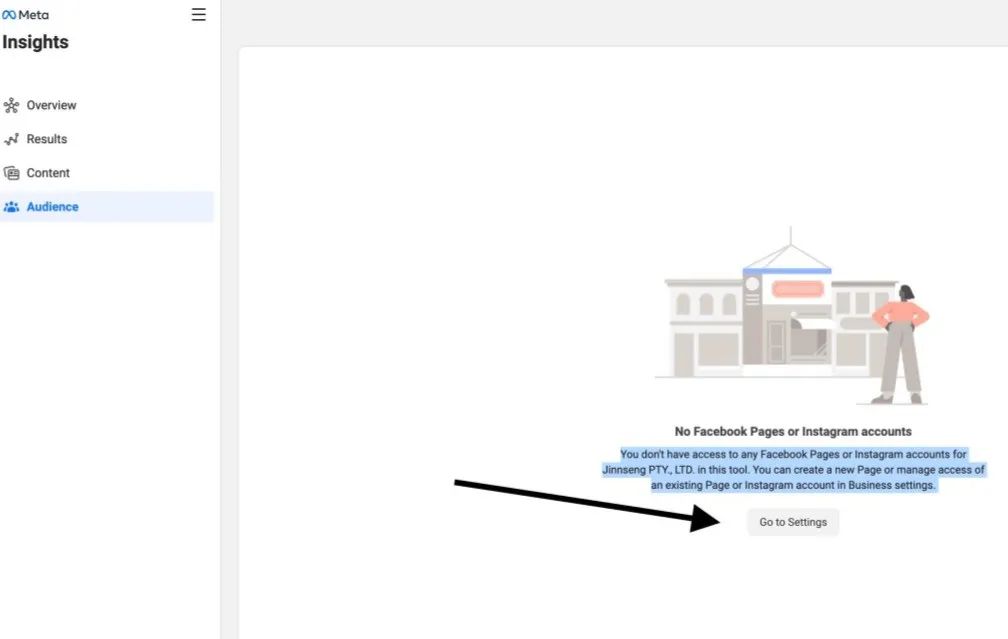Click 'No Facebook Pages or Instagram accounts' heading

793,431
